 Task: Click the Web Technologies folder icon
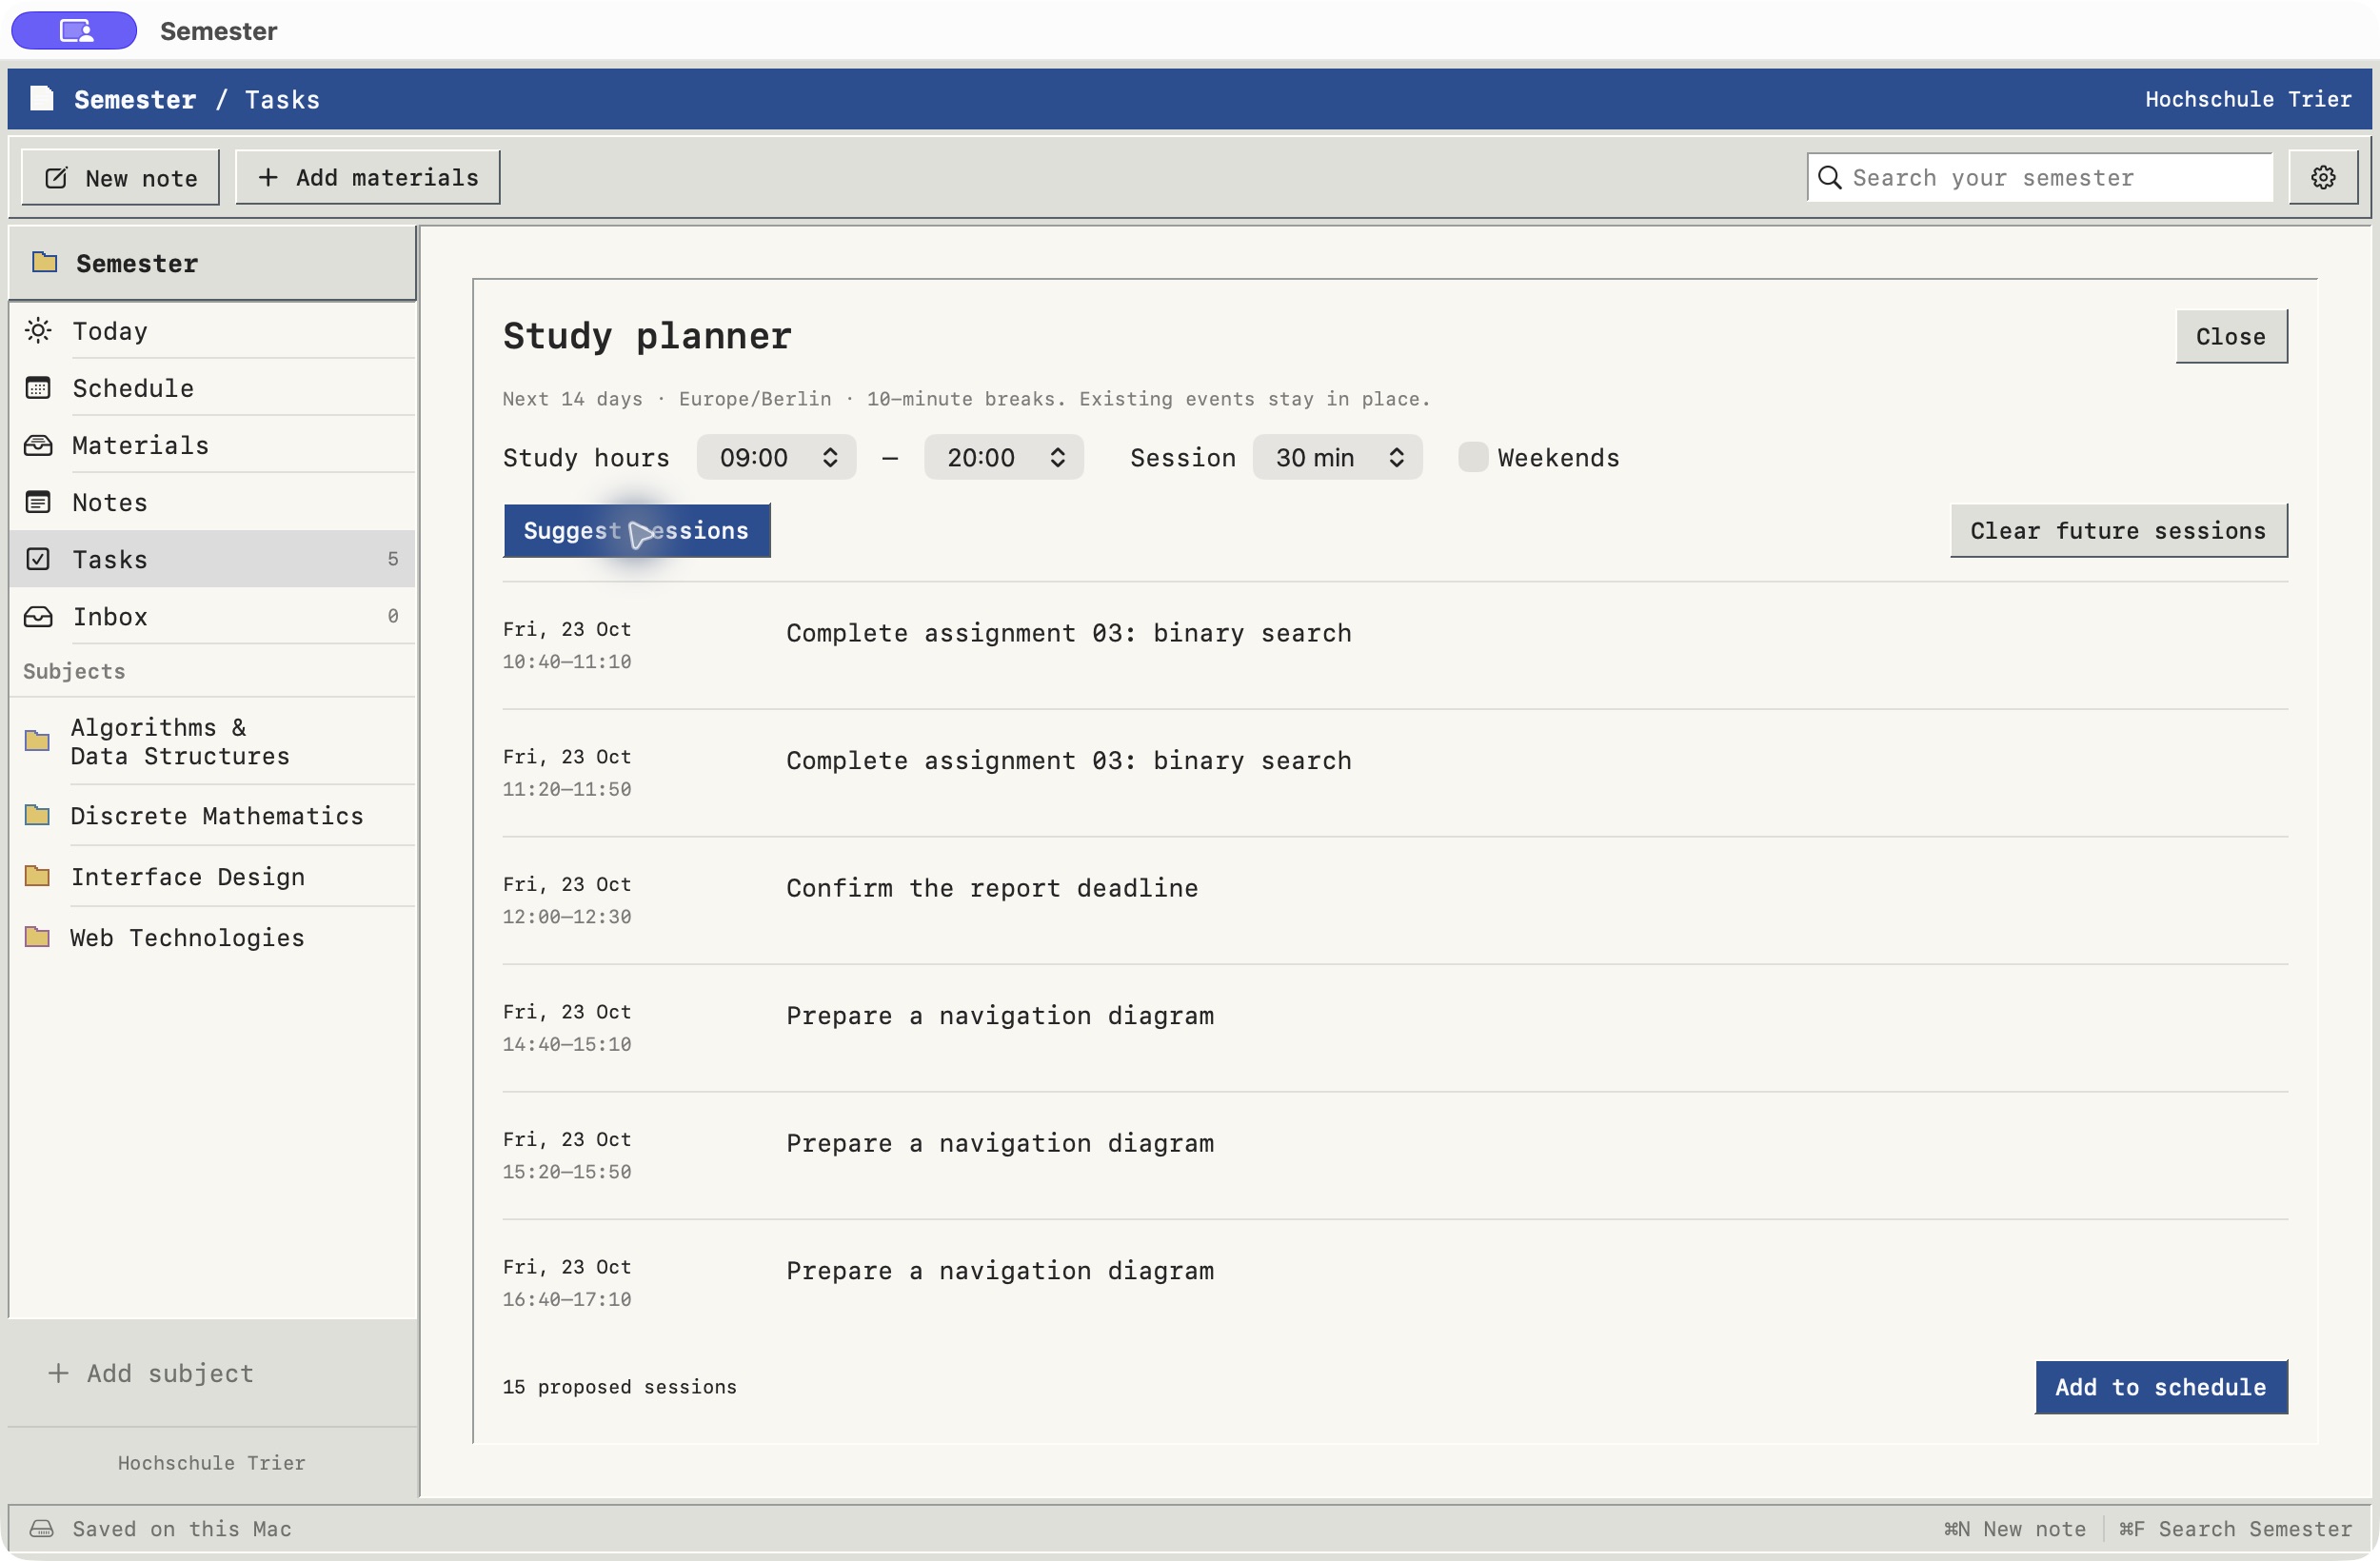tap(37, 937)
